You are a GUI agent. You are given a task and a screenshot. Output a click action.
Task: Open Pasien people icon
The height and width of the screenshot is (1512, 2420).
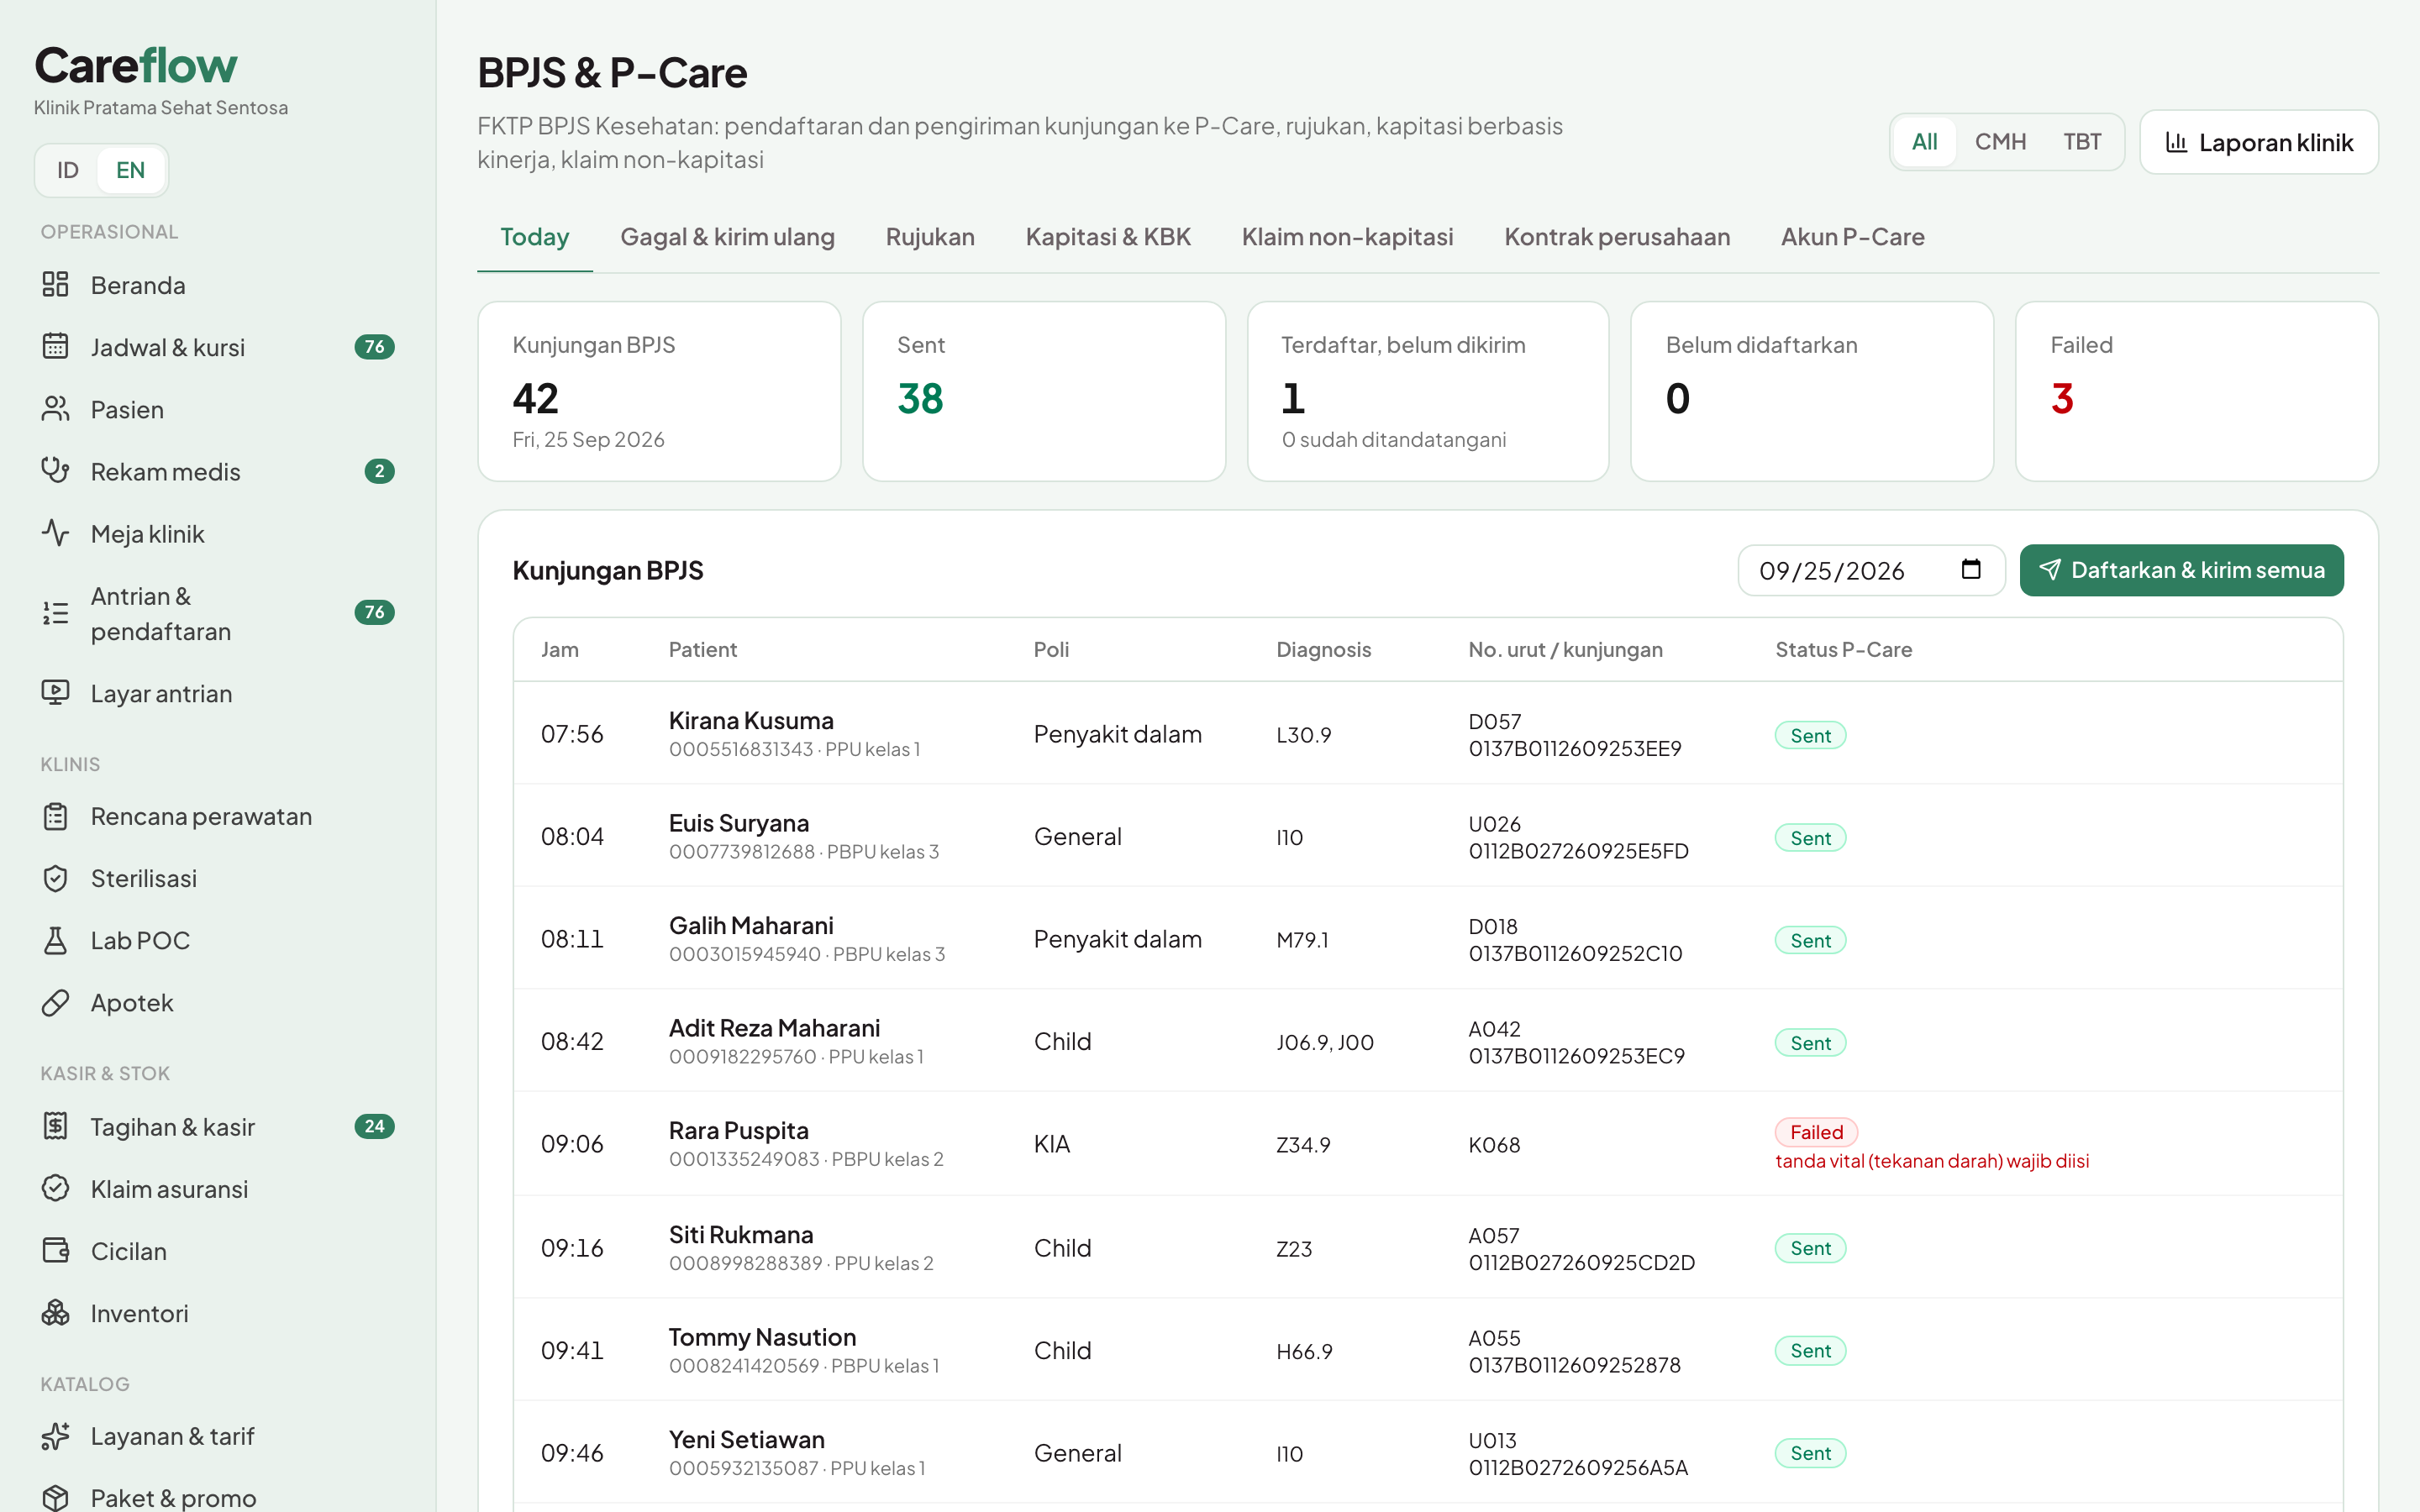(55, 409)
